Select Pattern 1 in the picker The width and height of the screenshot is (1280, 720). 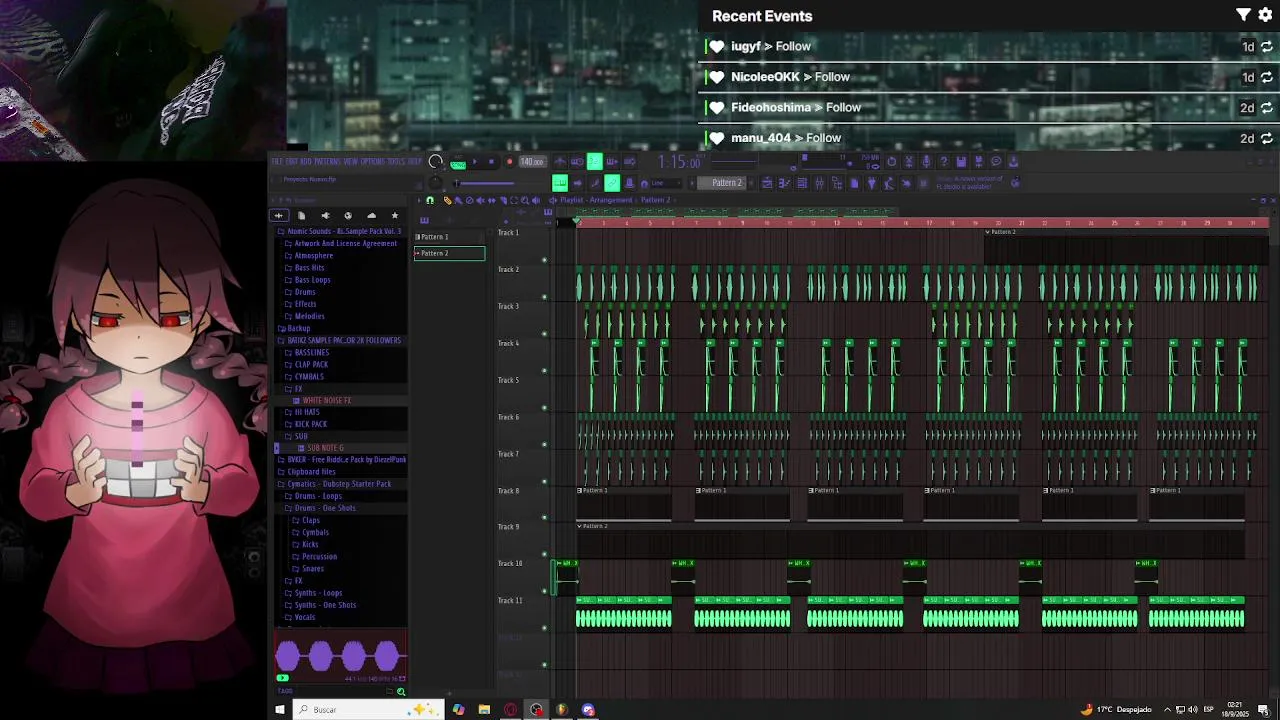[x=449, y=237]
